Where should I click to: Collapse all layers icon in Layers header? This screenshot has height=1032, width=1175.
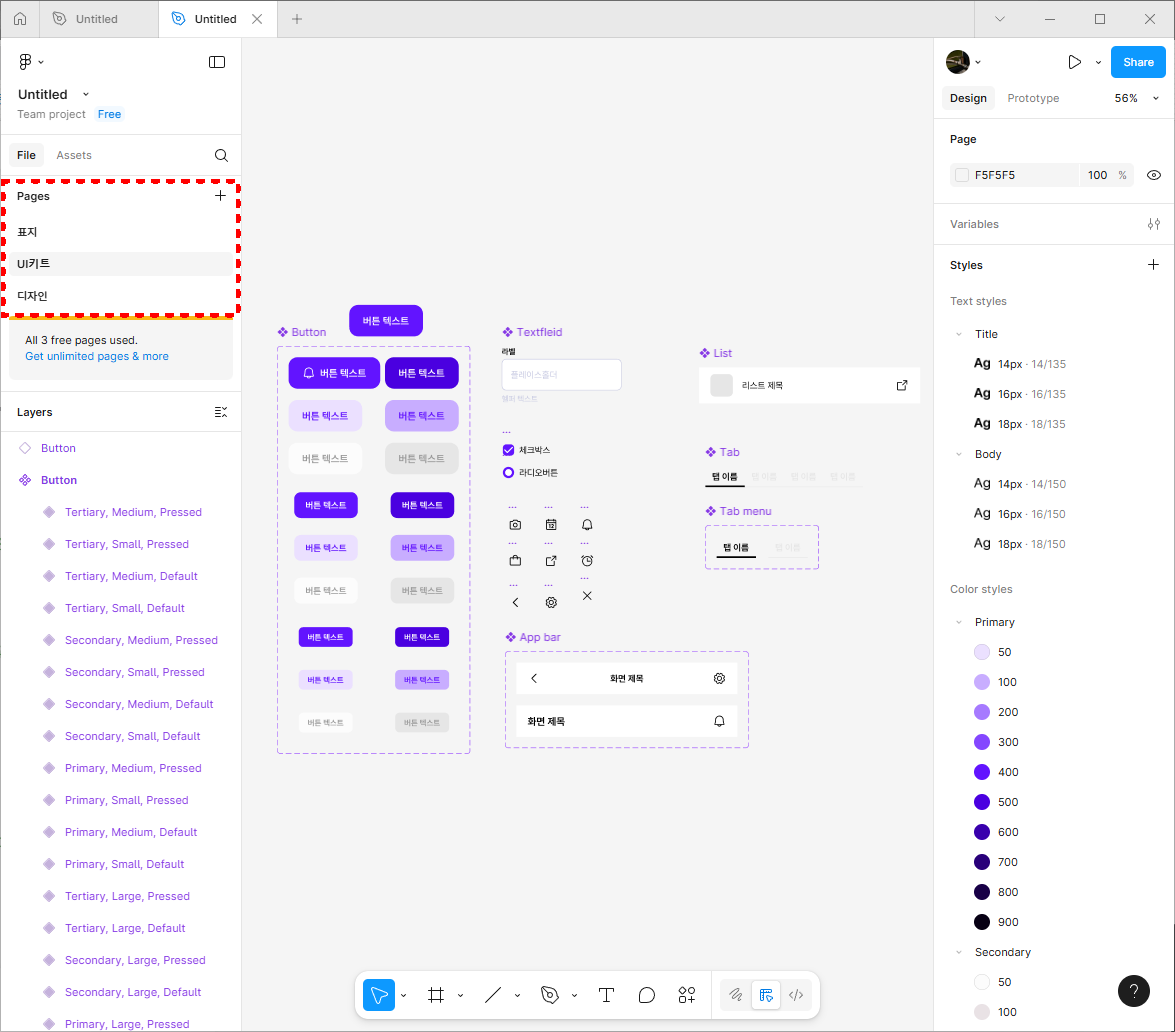click(220, 412)
